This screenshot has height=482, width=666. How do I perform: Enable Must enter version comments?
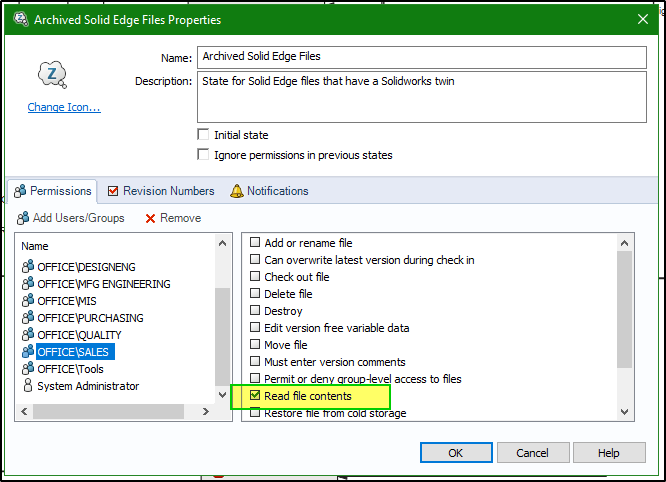point(255,361)
